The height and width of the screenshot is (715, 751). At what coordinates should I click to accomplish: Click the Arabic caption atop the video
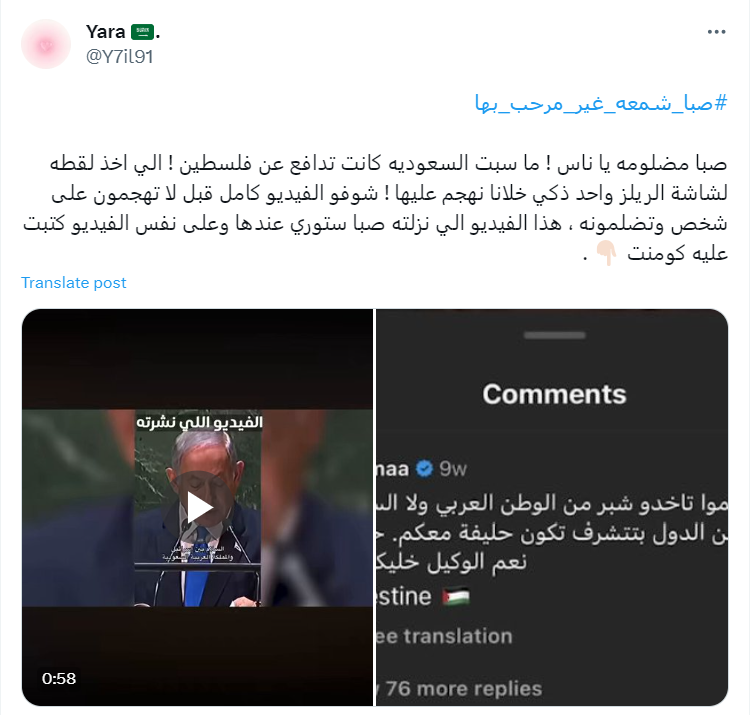(x=199, y=422)
